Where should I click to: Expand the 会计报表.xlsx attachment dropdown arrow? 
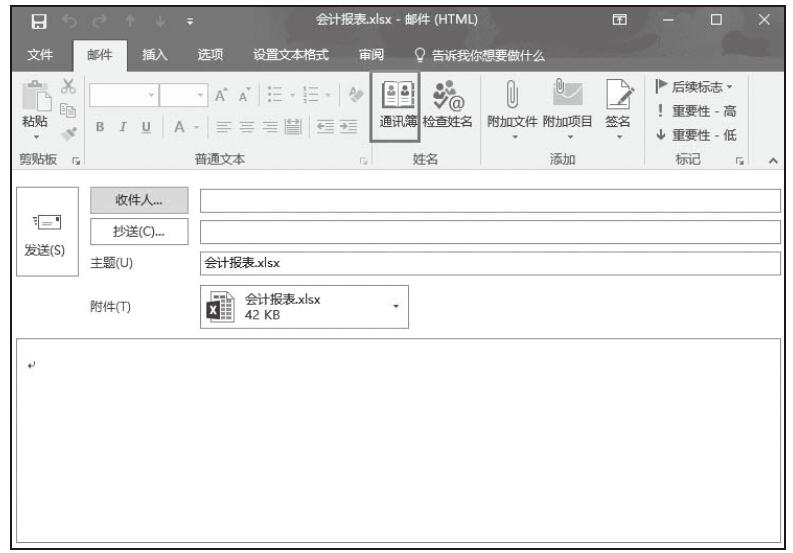click(393, 306)
